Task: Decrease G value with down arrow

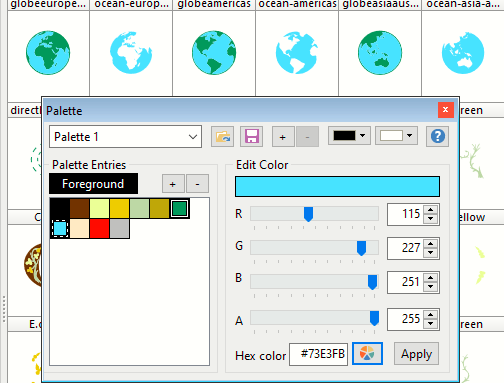Action: click(x=431, y=253)
